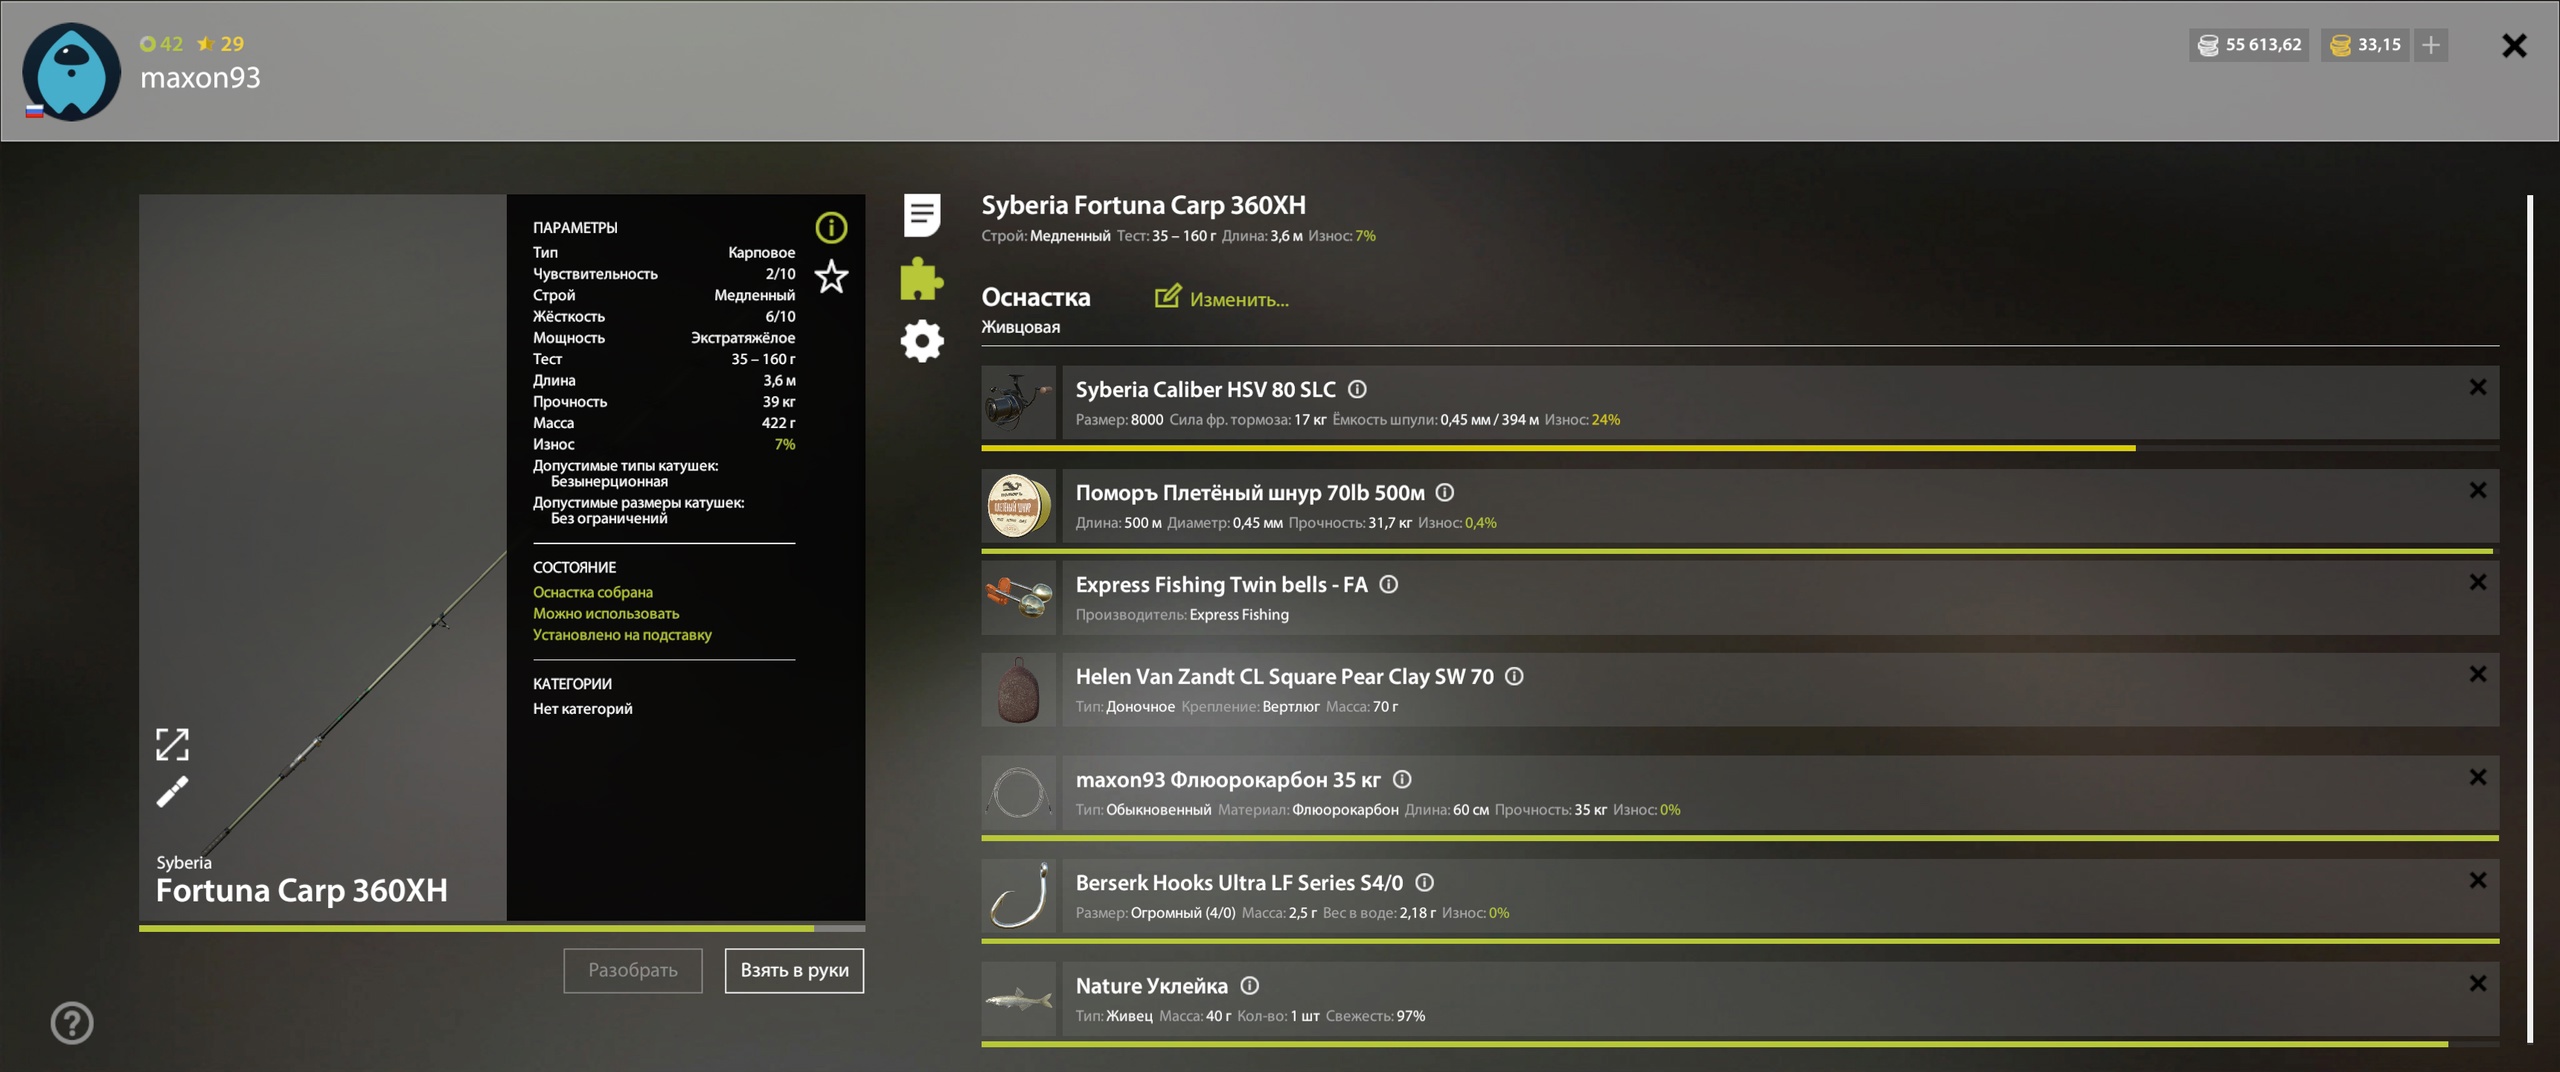Viewport: 2560px width, 1072px height.
Task: Click the rename pencil icon on rod image
Action: 172,792
